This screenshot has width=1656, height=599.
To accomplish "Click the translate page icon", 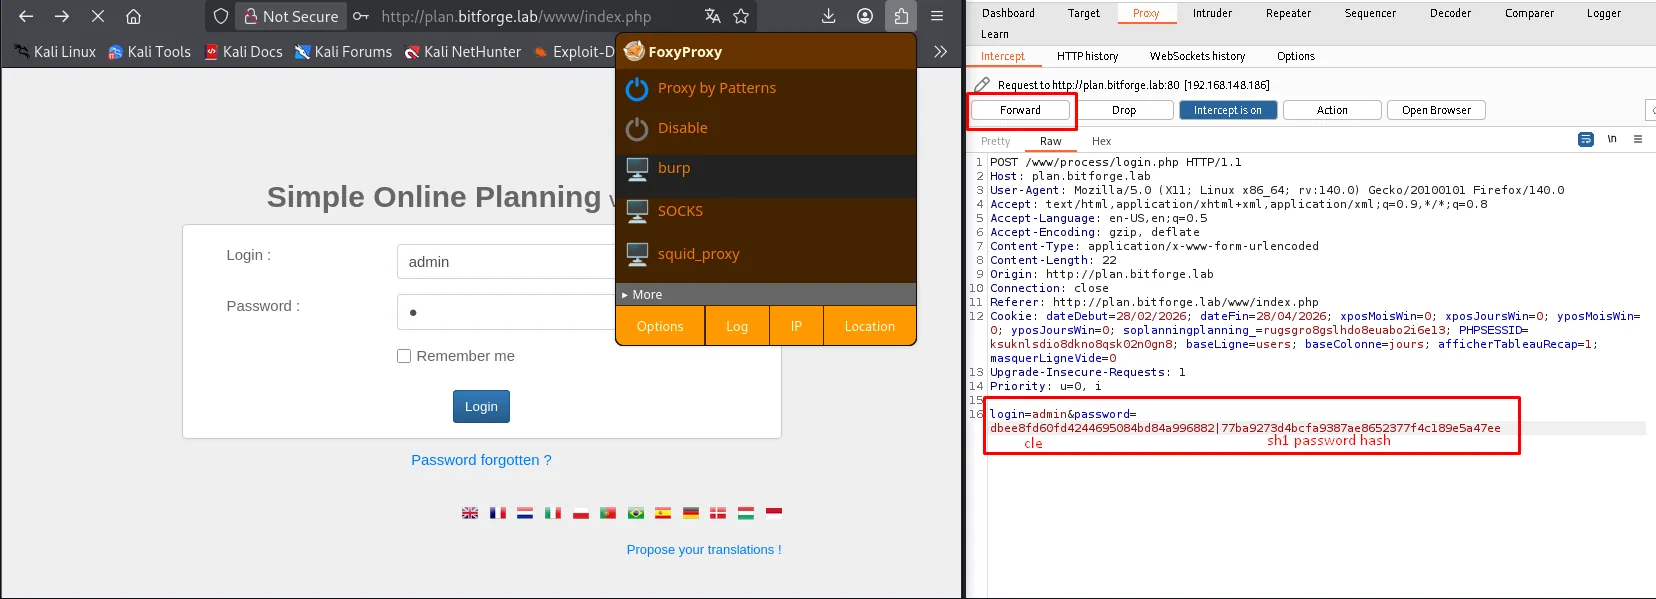I will pyautogui.click(x=712, y=16).
